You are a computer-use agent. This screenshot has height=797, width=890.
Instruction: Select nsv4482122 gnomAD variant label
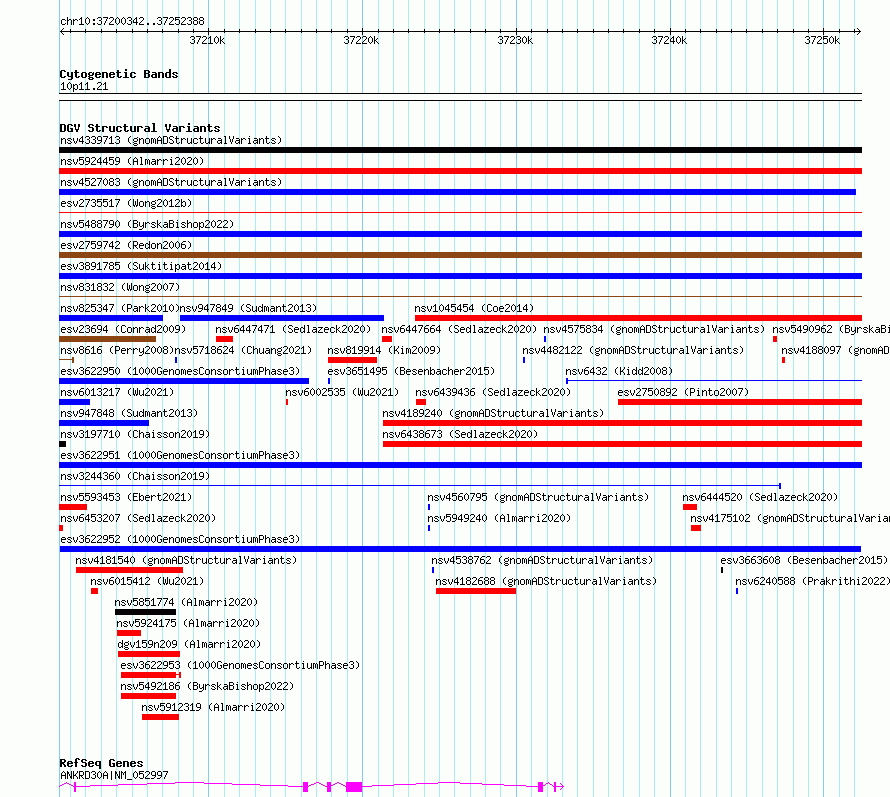coord(633,350)
